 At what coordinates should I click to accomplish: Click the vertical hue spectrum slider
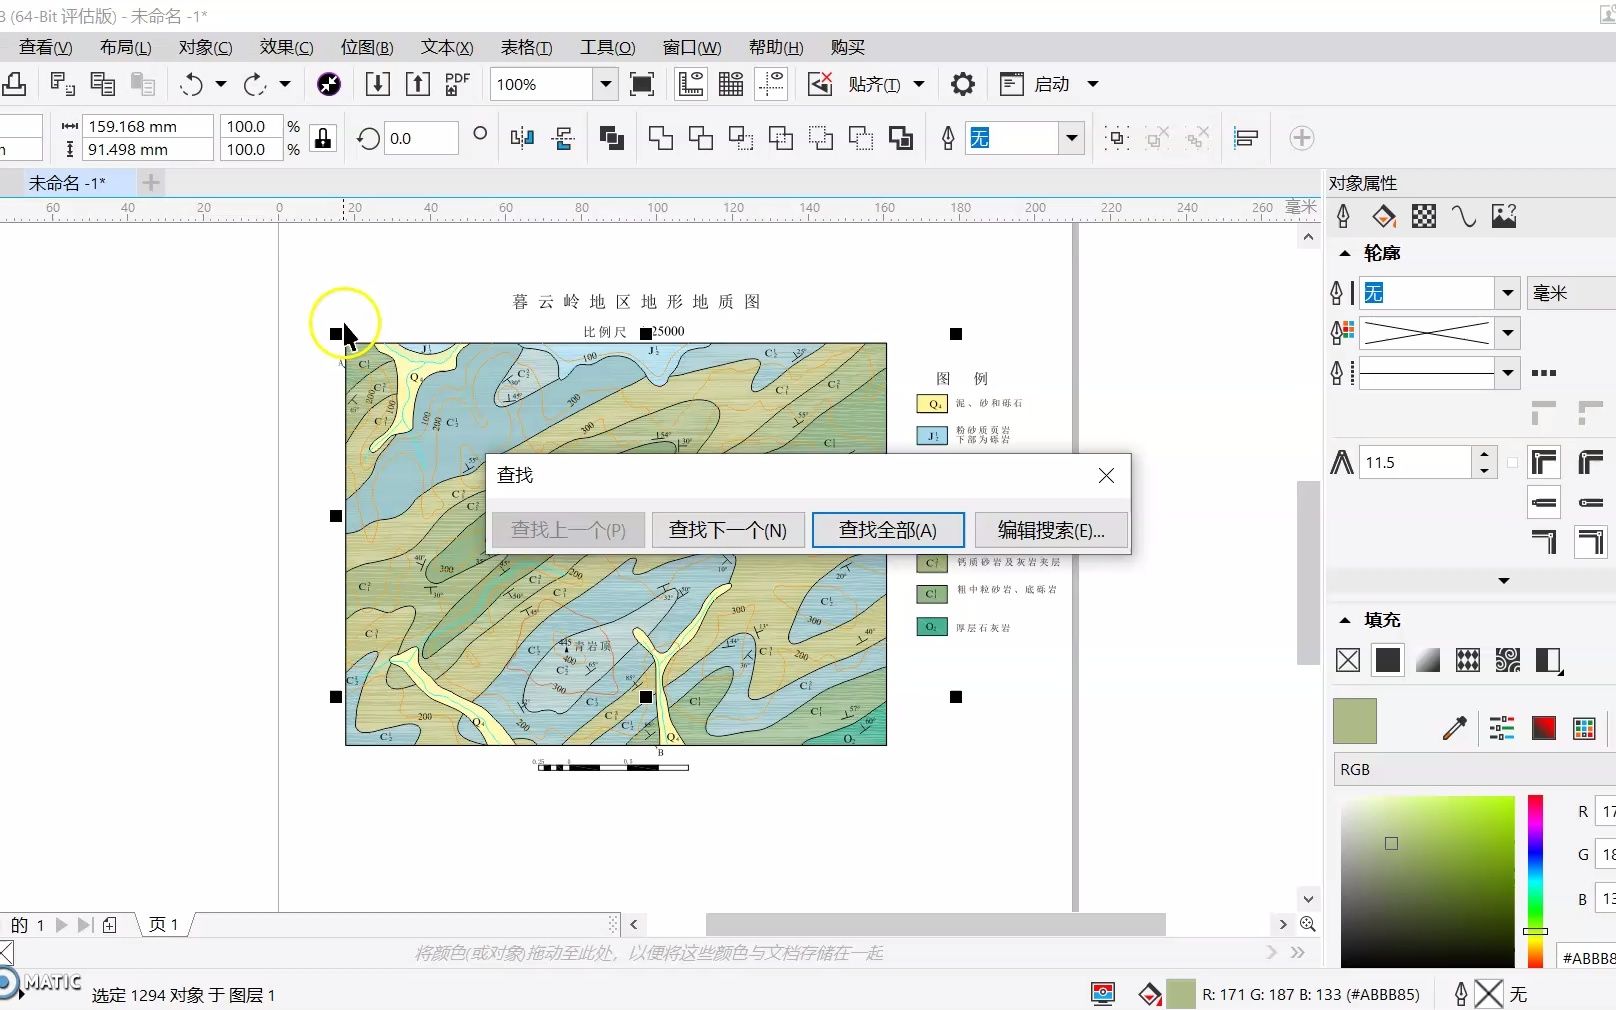pyautogui.click(x=1535, y=881)
